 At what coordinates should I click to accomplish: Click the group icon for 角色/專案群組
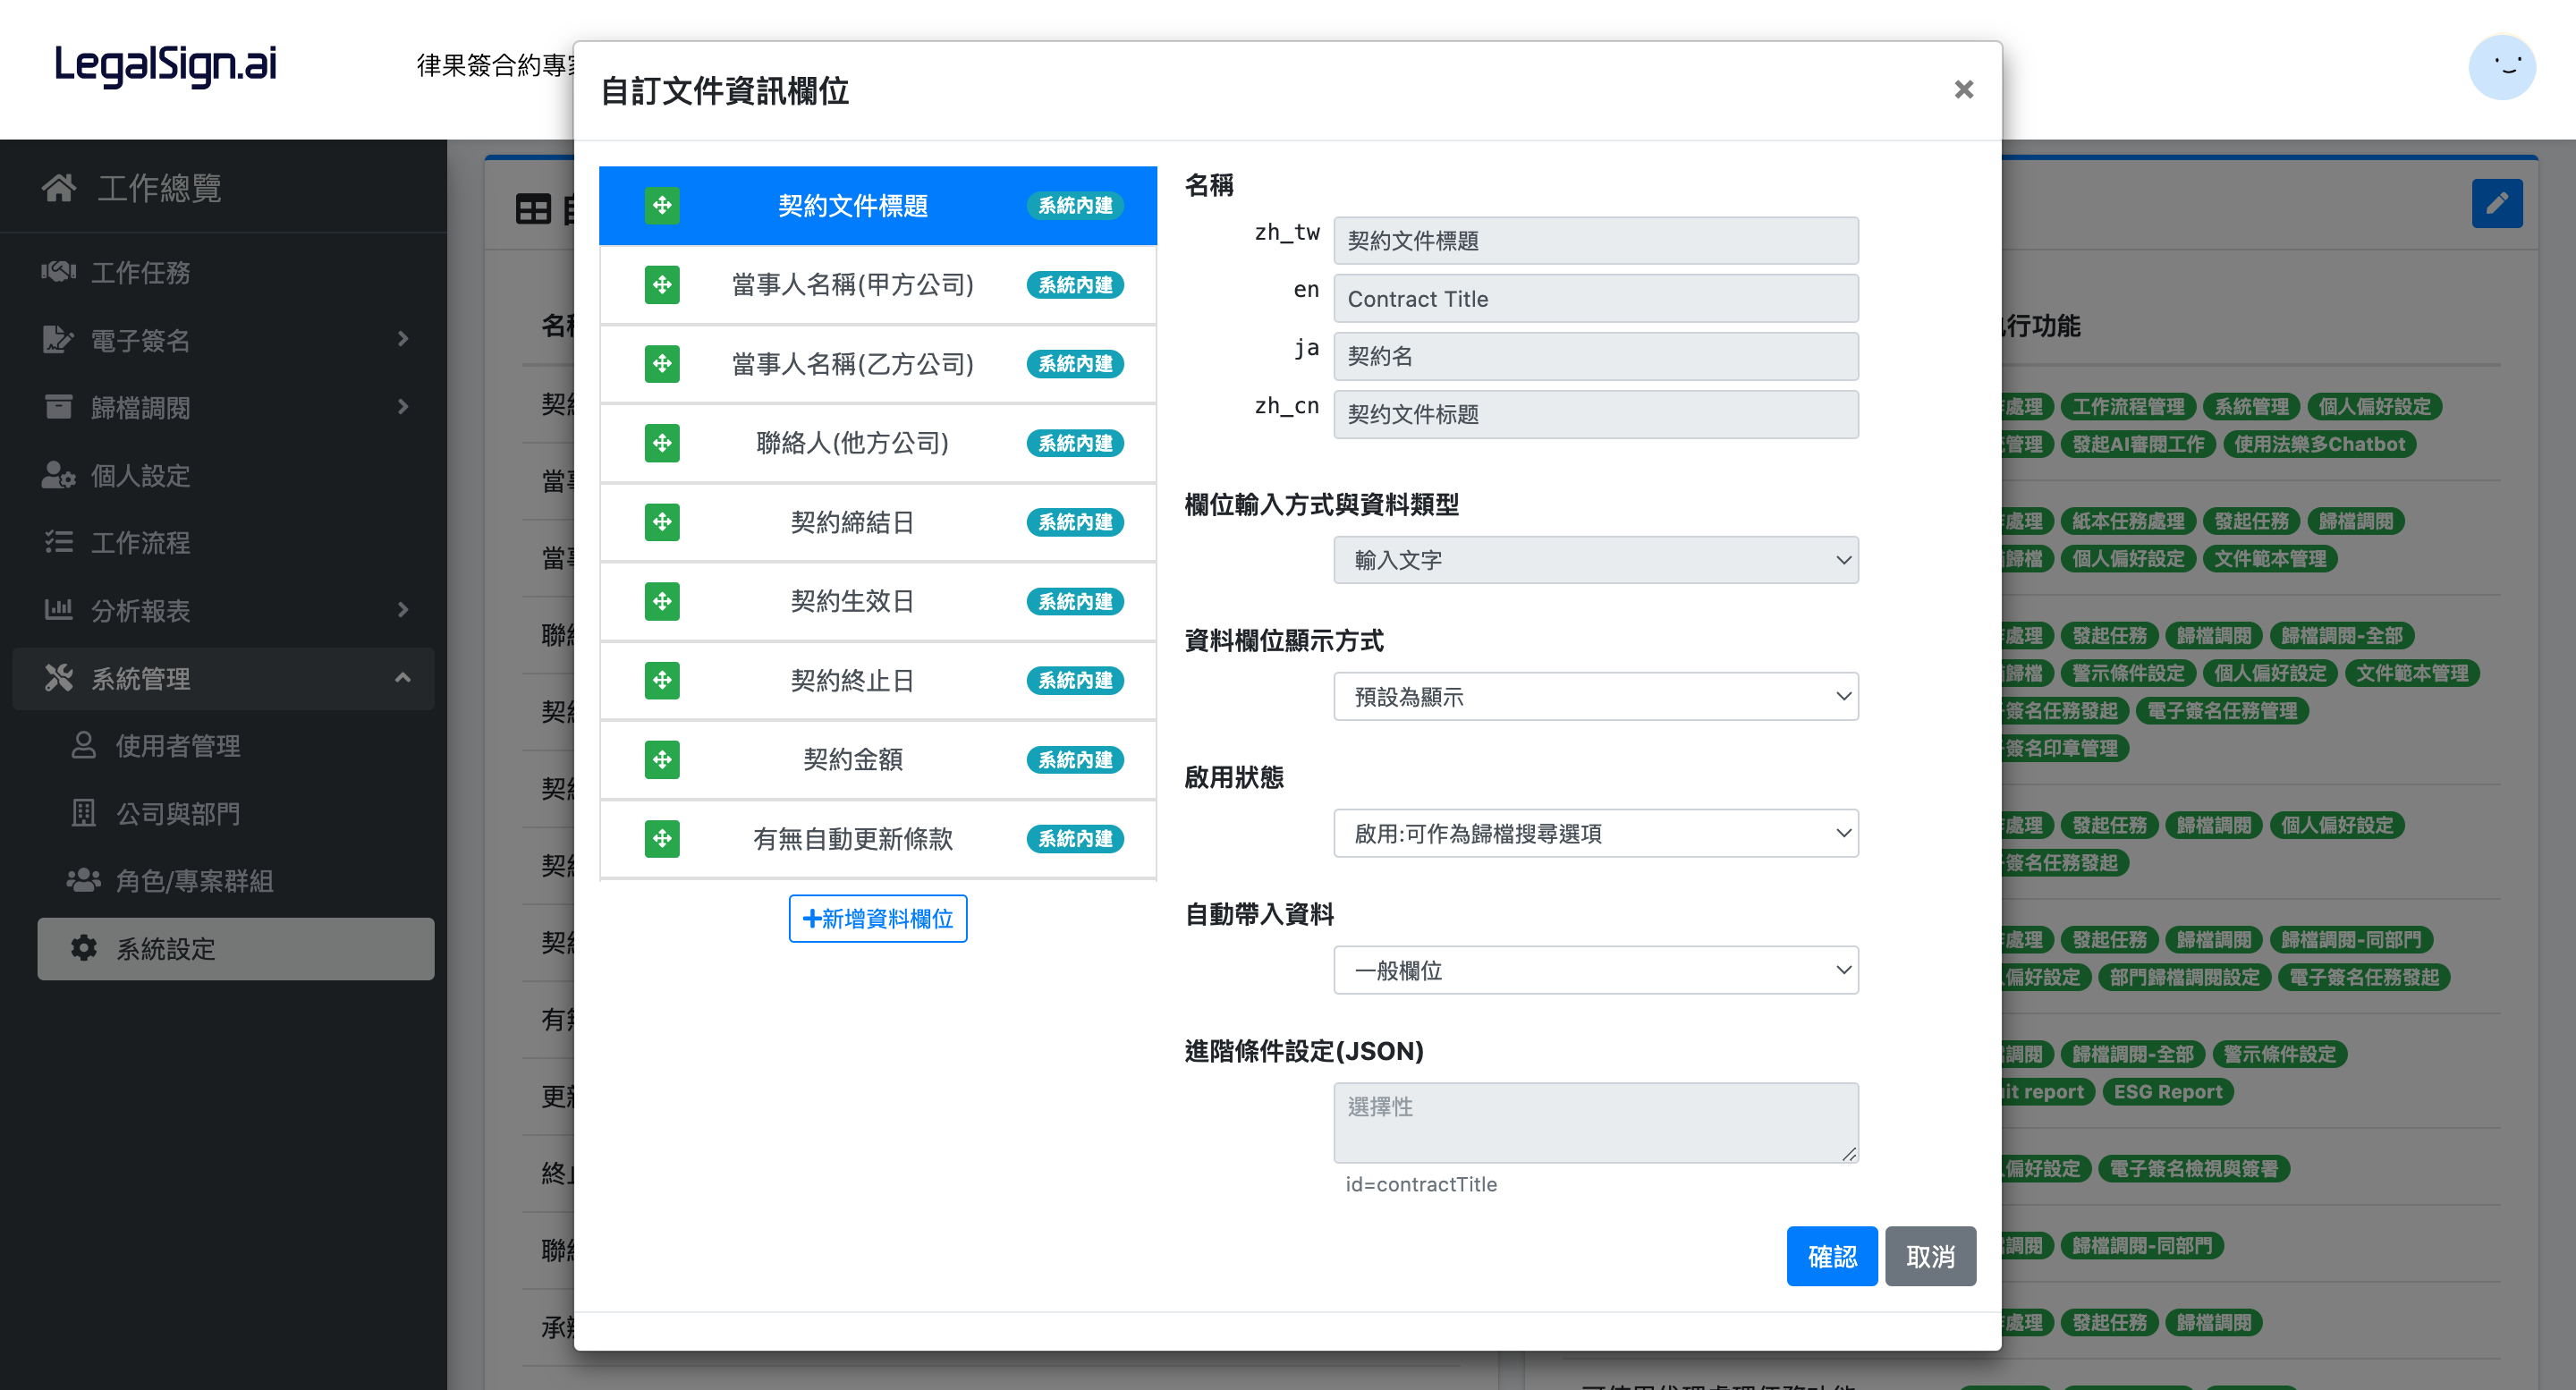coord(84,880)
